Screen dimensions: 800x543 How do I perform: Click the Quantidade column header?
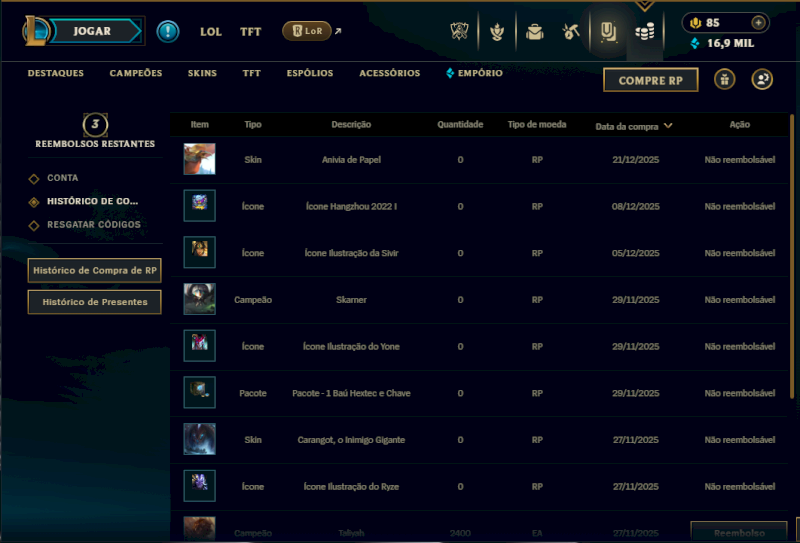(x=460, y=125)
